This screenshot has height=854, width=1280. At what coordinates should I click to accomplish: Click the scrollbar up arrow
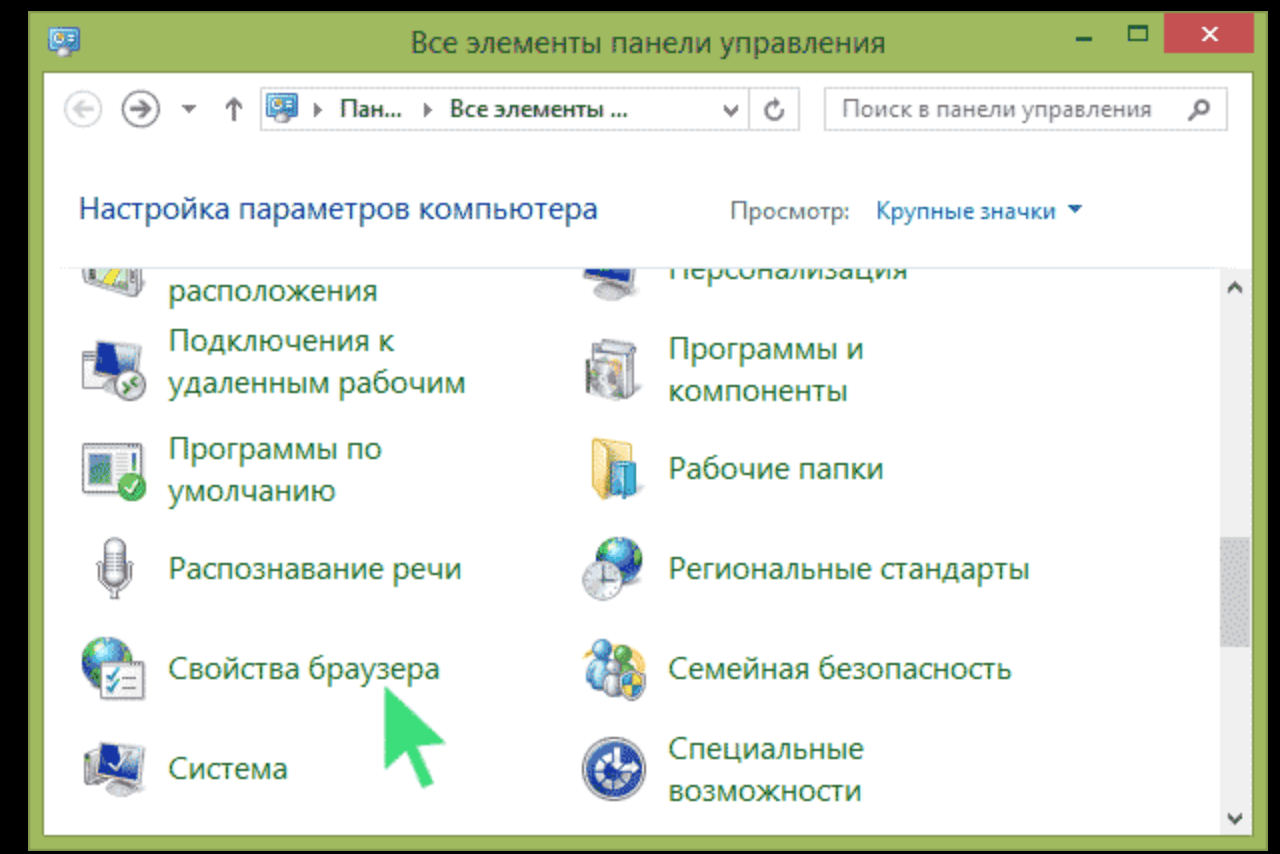click(1234, 288)
